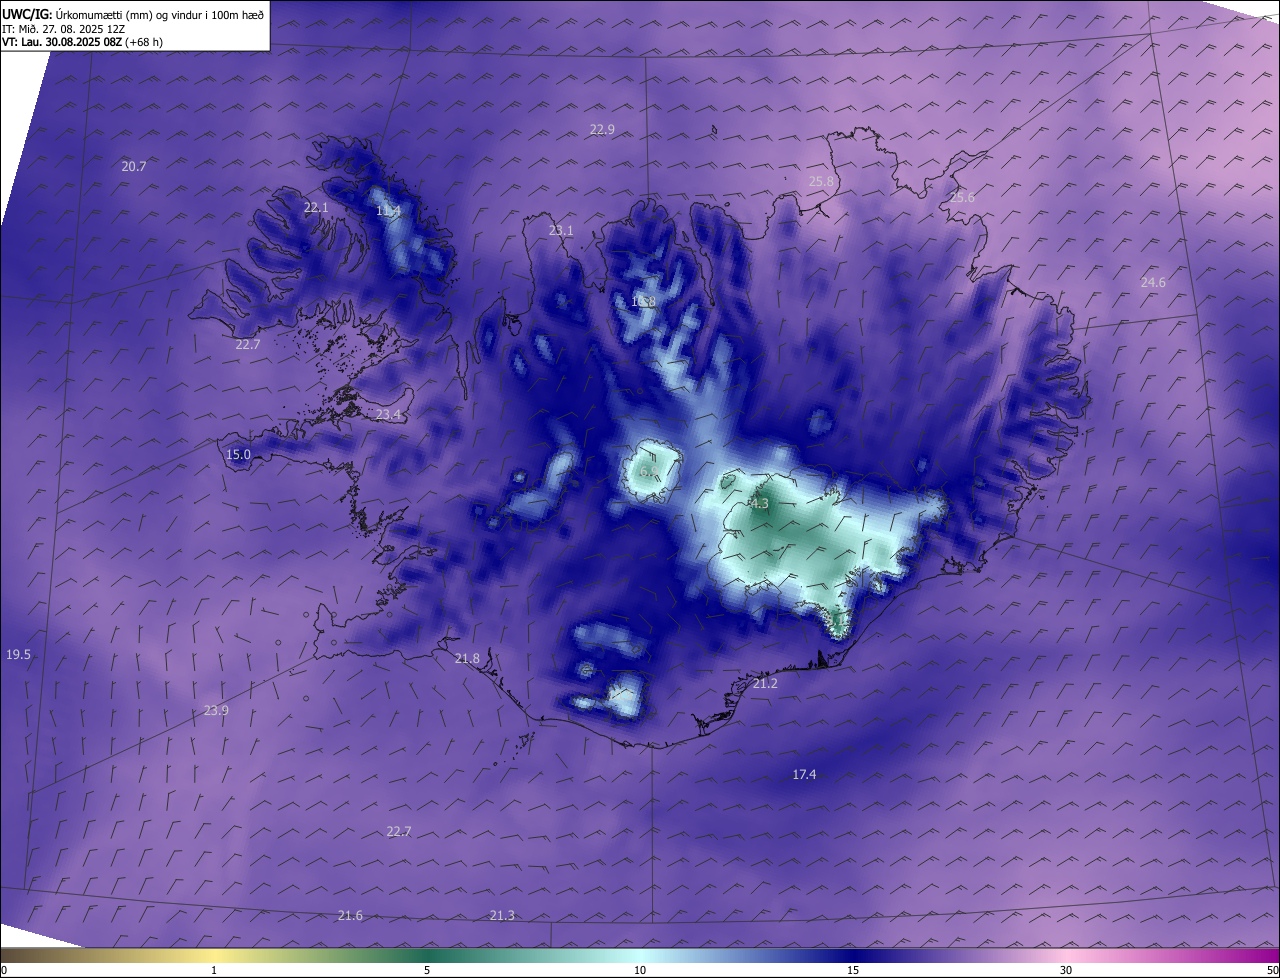Click the yellow segment of the colour scale

[214, 955]
